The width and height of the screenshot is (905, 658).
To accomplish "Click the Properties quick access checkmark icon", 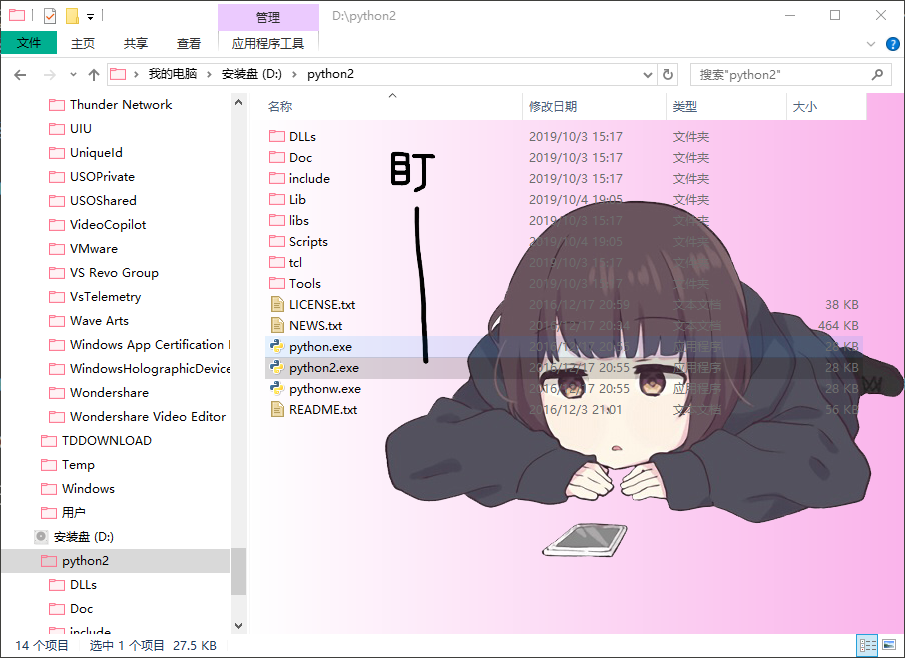I will [50, 16].
